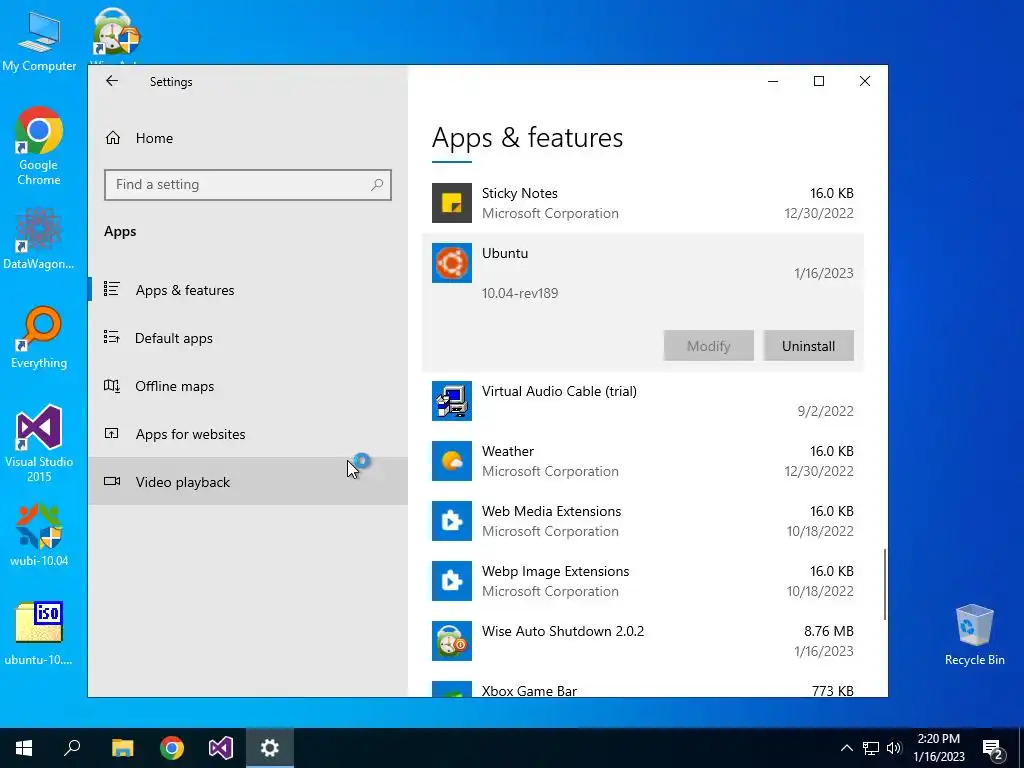Screen dimensions: 1024x768
Task: Click the Virtual Audio Cable app icon
Action: coord(452,401)
